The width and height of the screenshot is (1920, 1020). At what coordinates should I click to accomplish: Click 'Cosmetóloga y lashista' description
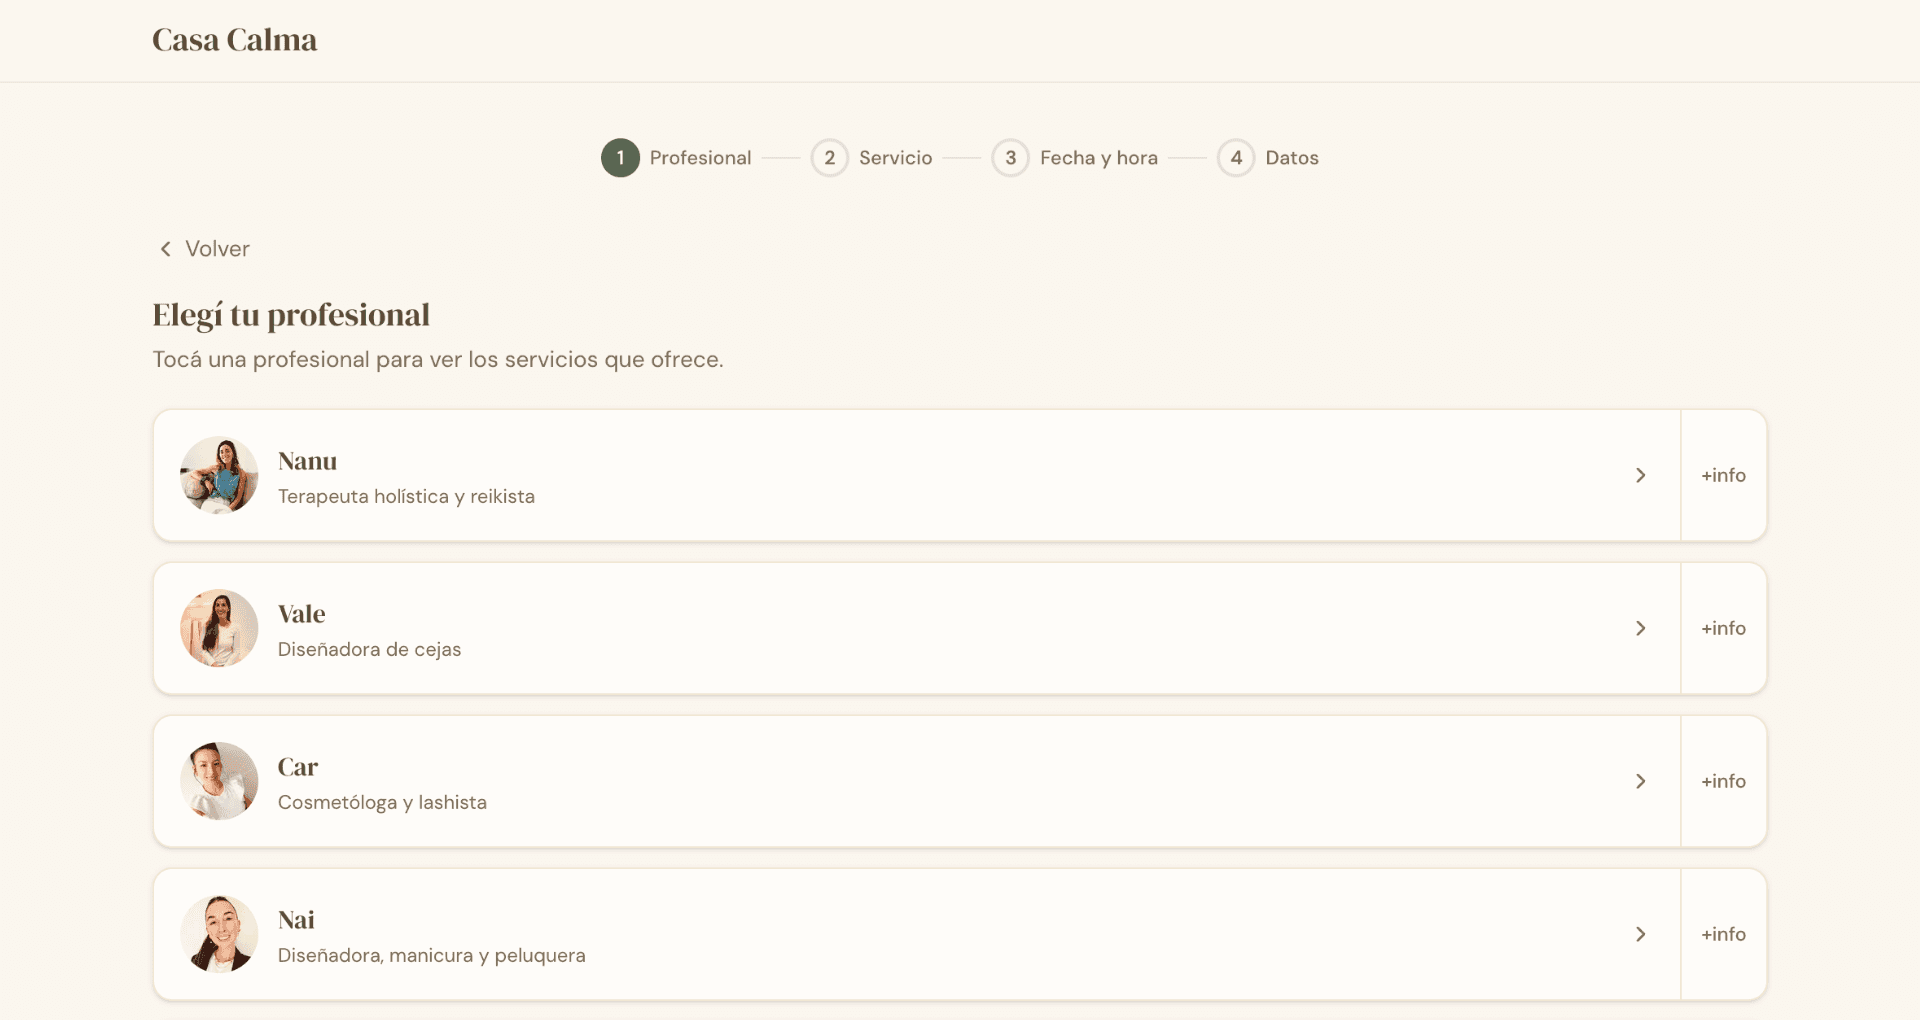[x=382, y=803]
